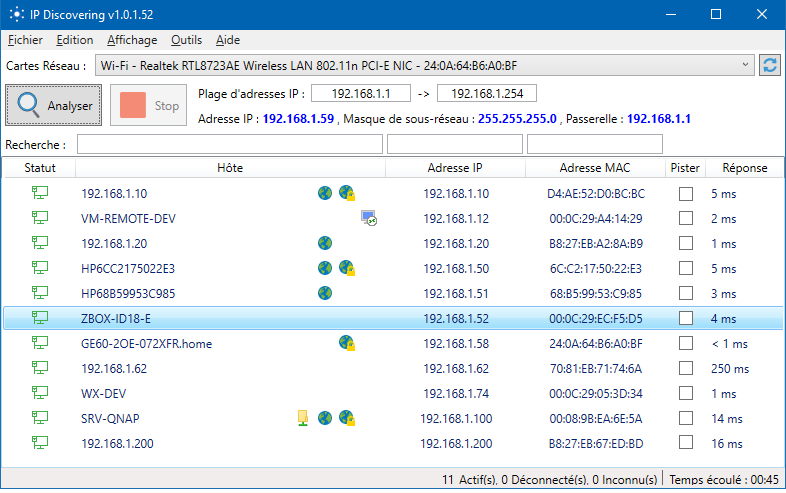Screen dimensions: 786x493
Task: Tick the Pister checkbox for GE60-2OE-072XFR.home
Action: (x=686, y=344)
